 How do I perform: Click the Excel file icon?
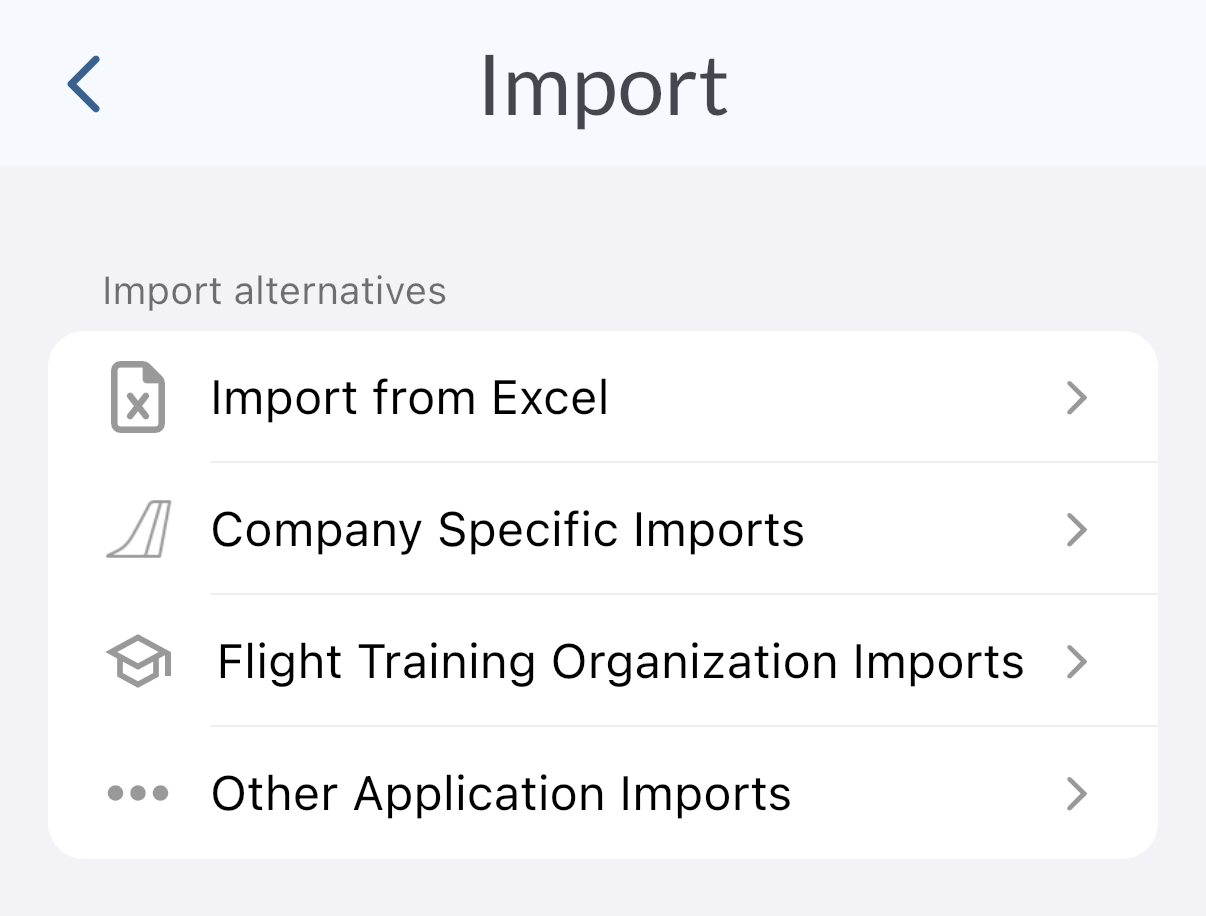point(138,397)
